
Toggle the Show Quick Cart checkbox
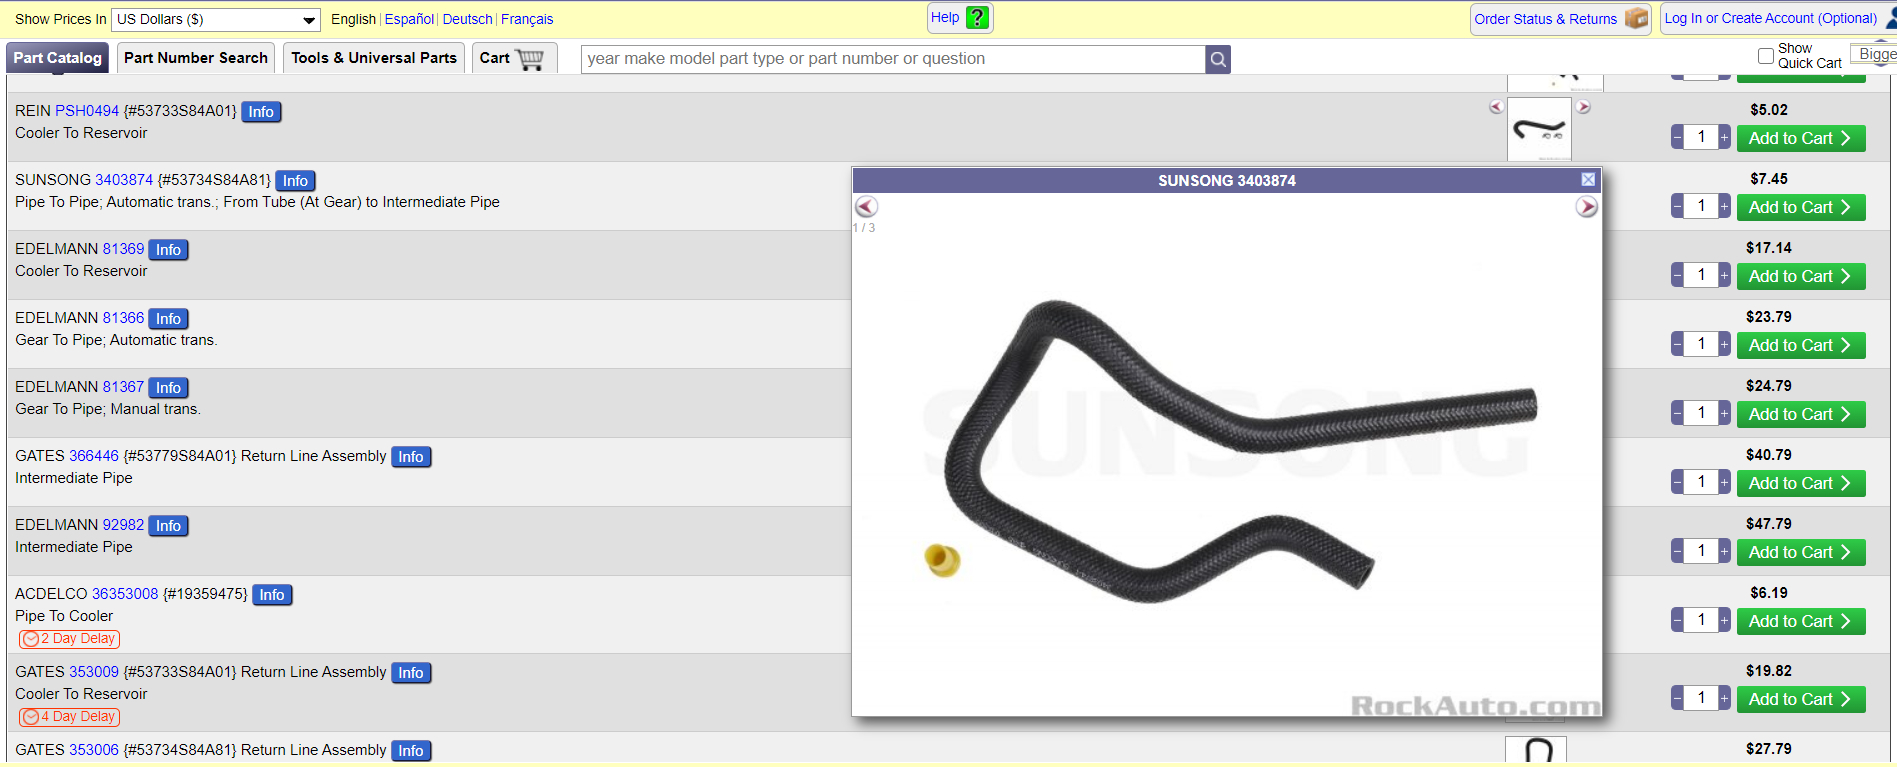(1766, 56)
